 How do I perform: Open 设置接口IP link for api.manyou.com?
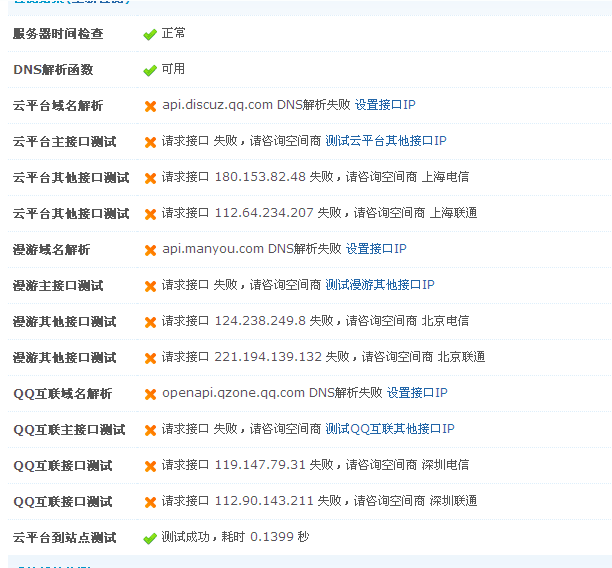coord(376,249)
